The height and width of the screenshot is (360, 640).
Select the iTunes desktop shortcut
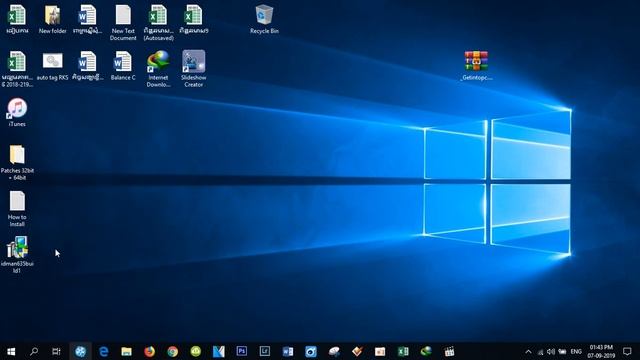click(x=17, y=112)
